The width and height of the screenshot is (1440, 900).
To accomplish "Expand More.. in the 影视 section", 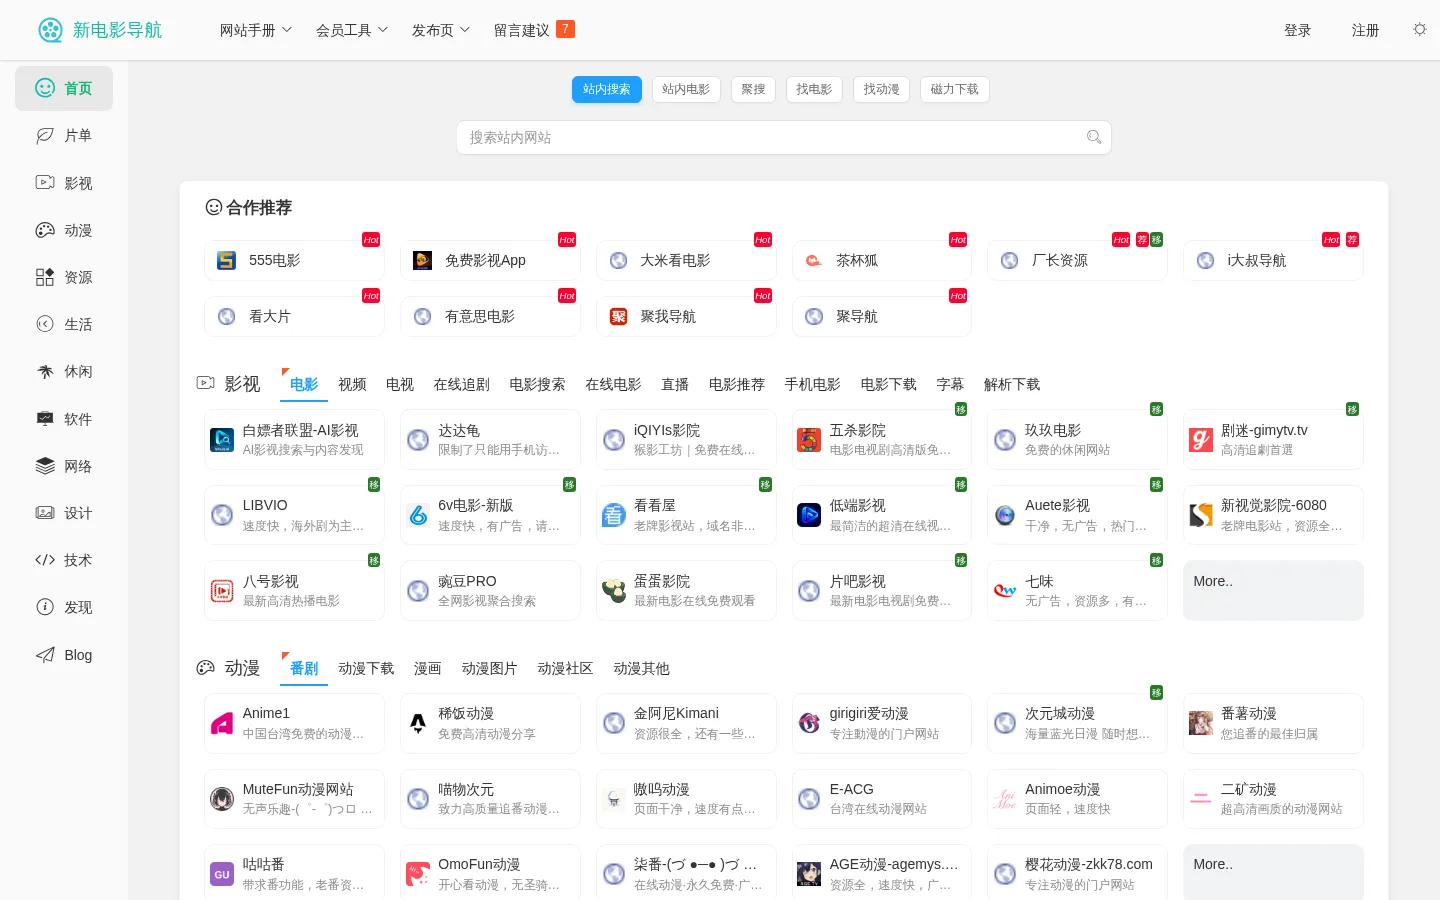I will click(1273, 590).
